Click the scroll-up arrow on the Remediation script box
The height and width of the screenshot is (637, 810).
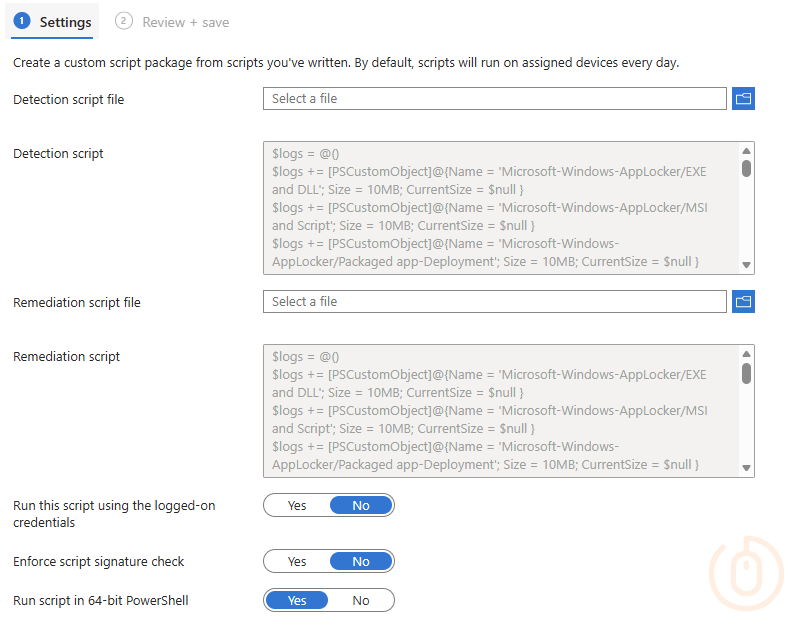tap(746, 355)
